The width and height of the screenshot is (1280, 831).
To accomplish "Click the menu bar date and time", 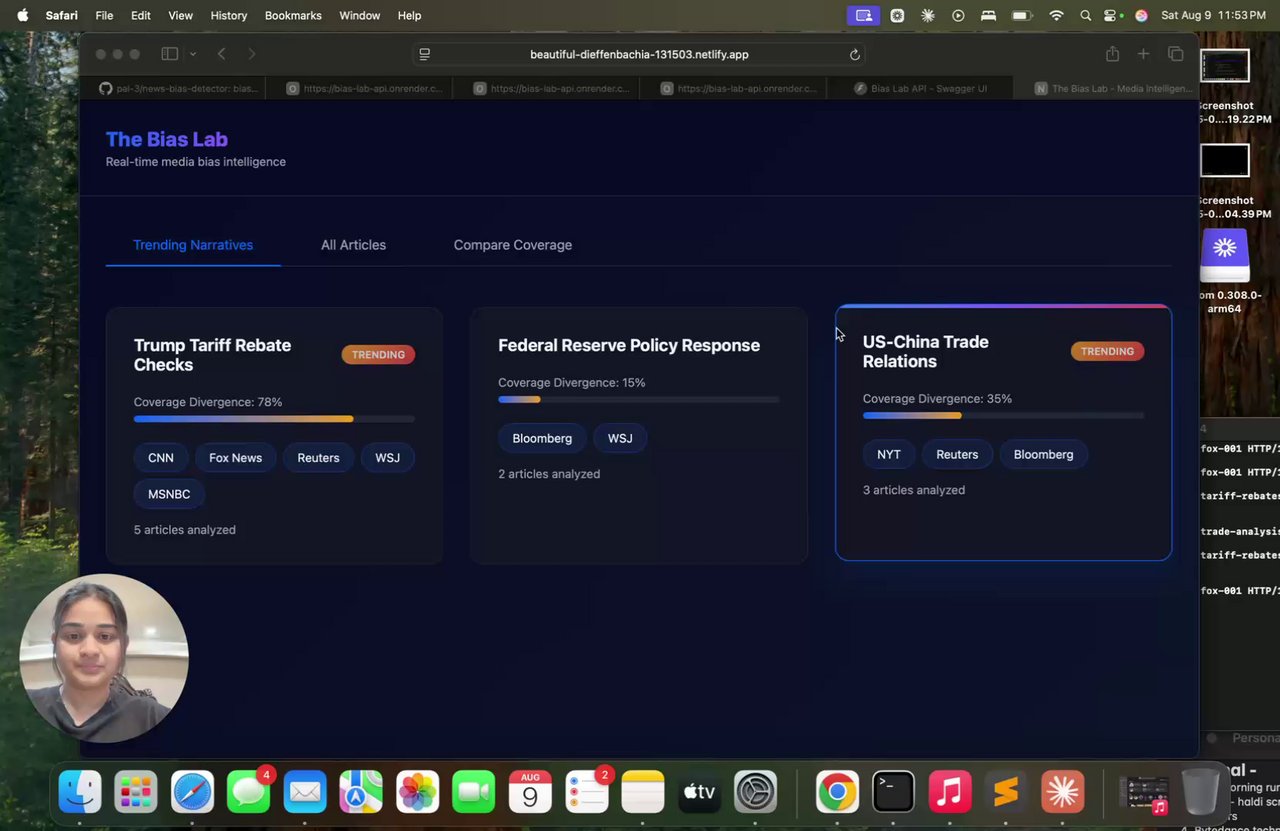I will [1215, 15].
